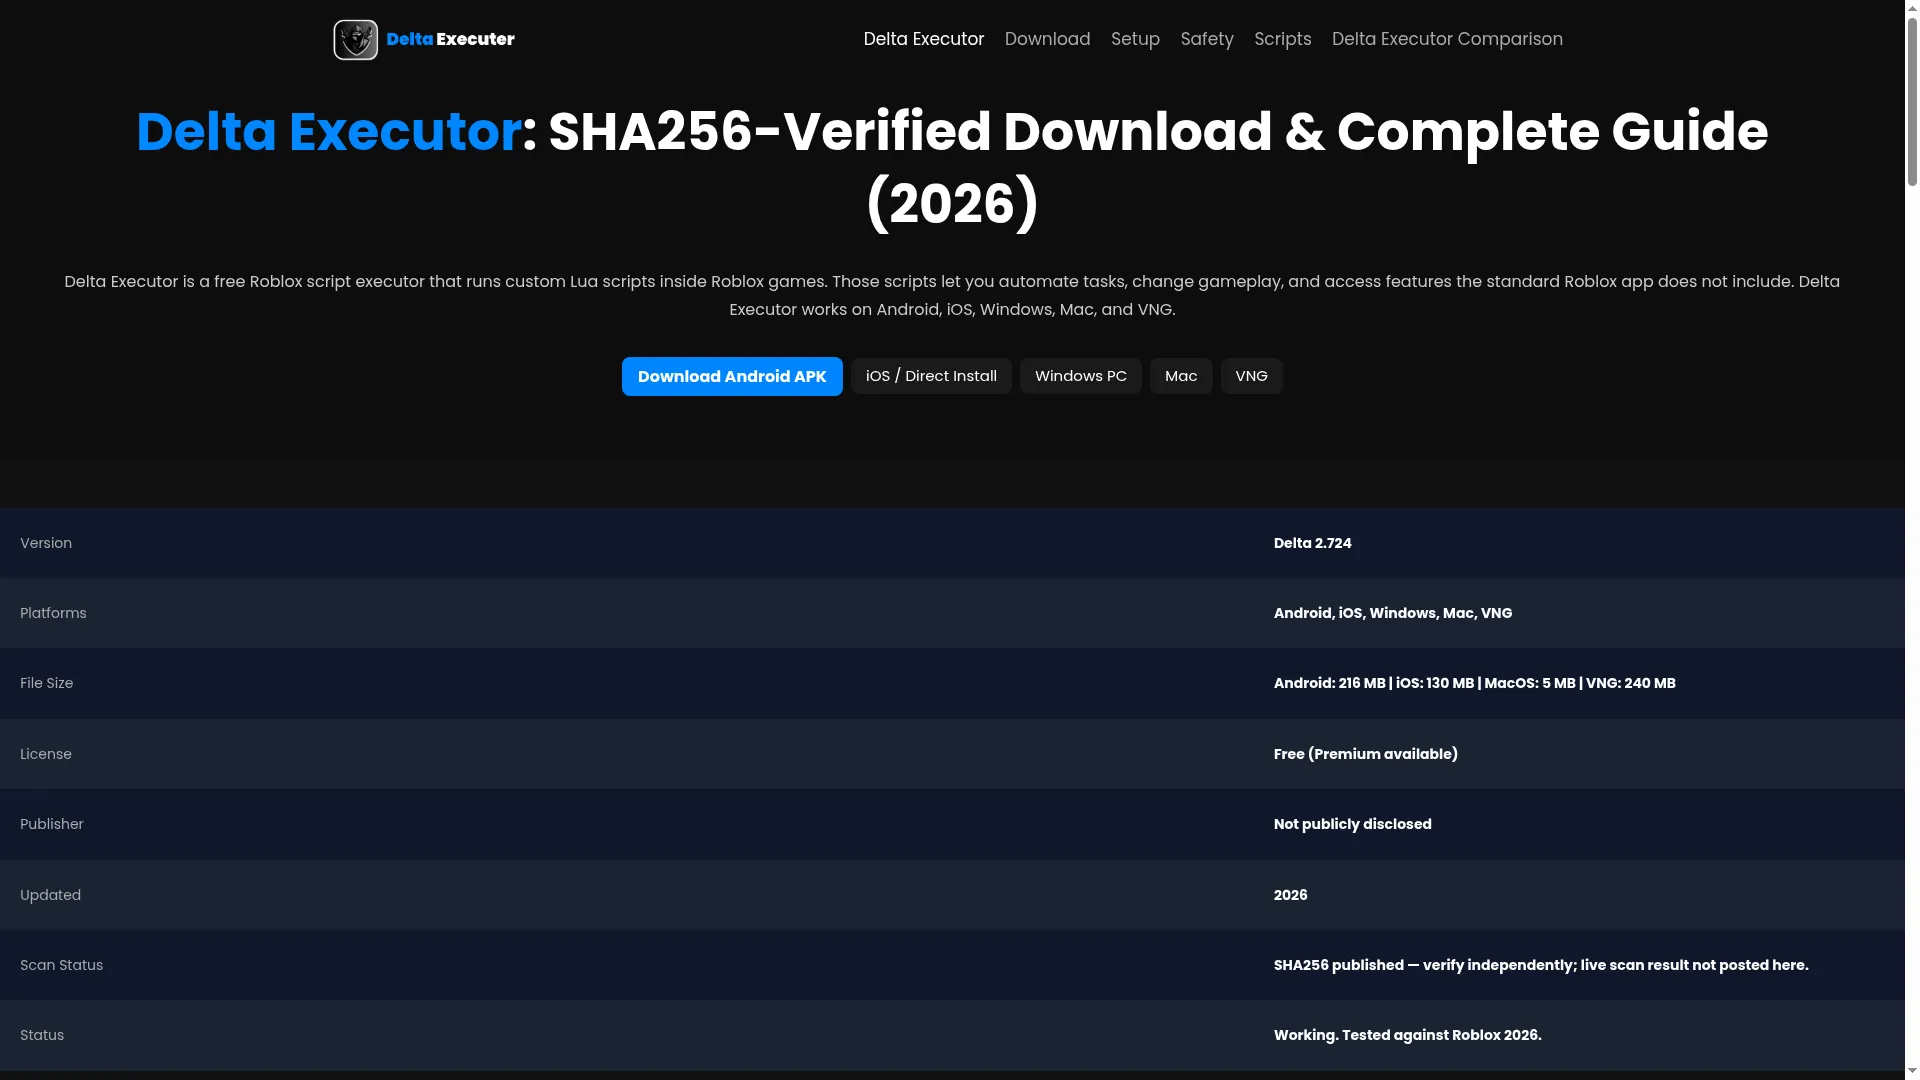Click the Publisher row label
The image size is (1920, 1080).
(x=51, y=824)
